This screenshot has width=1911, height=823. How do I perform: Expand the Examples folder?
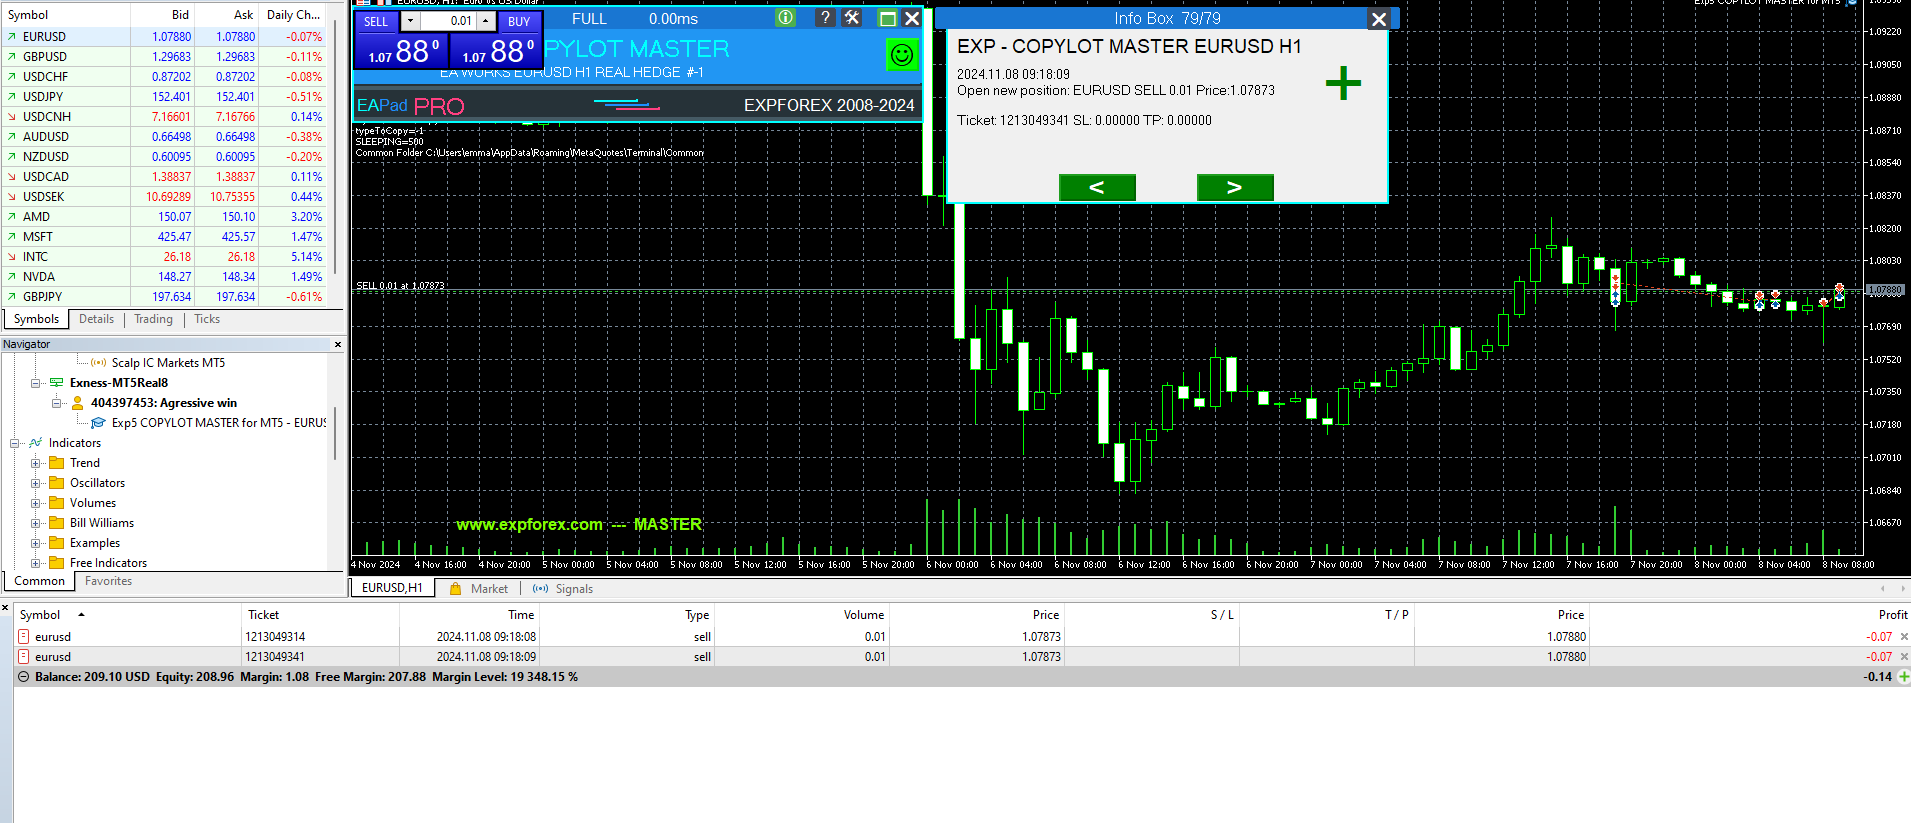pos(35,543)
